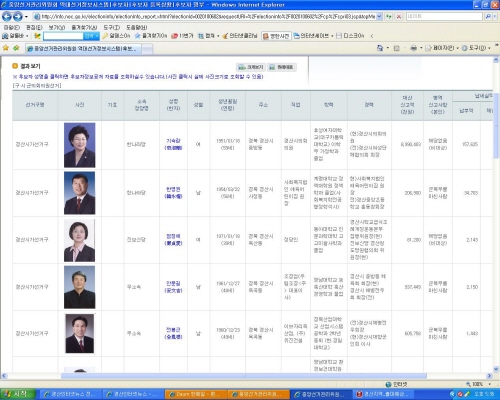Click the 화면인쇄 button beside 크게보기

[282, 67]
